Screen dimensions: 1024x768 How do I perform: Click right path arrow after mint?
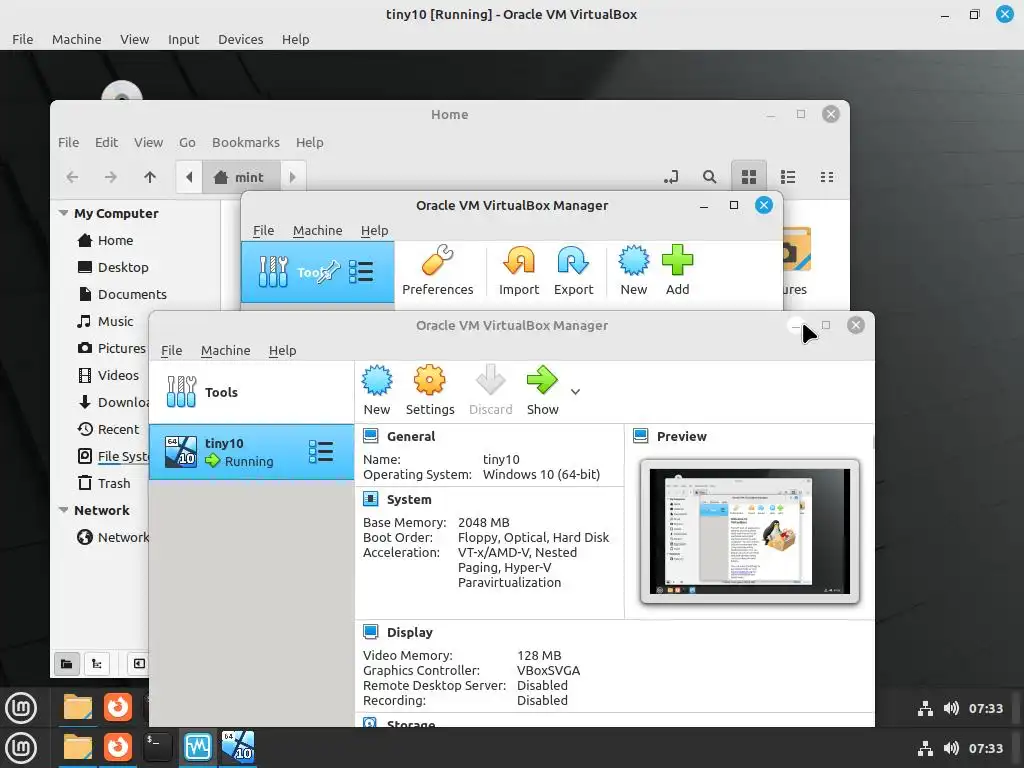click(x=293, y=177)
